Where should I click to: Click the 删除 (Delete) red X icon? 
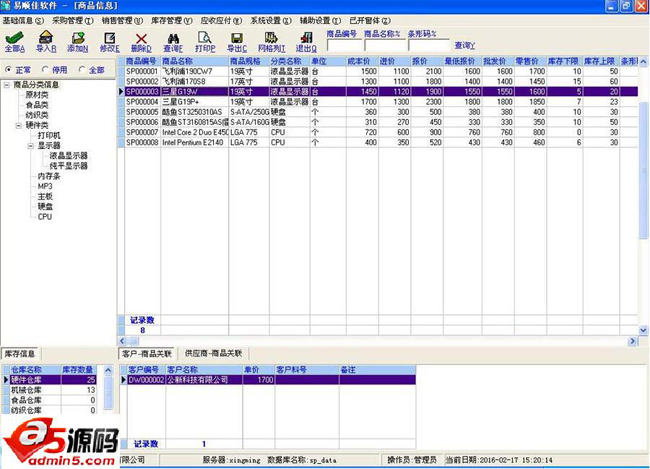(141, 41)
